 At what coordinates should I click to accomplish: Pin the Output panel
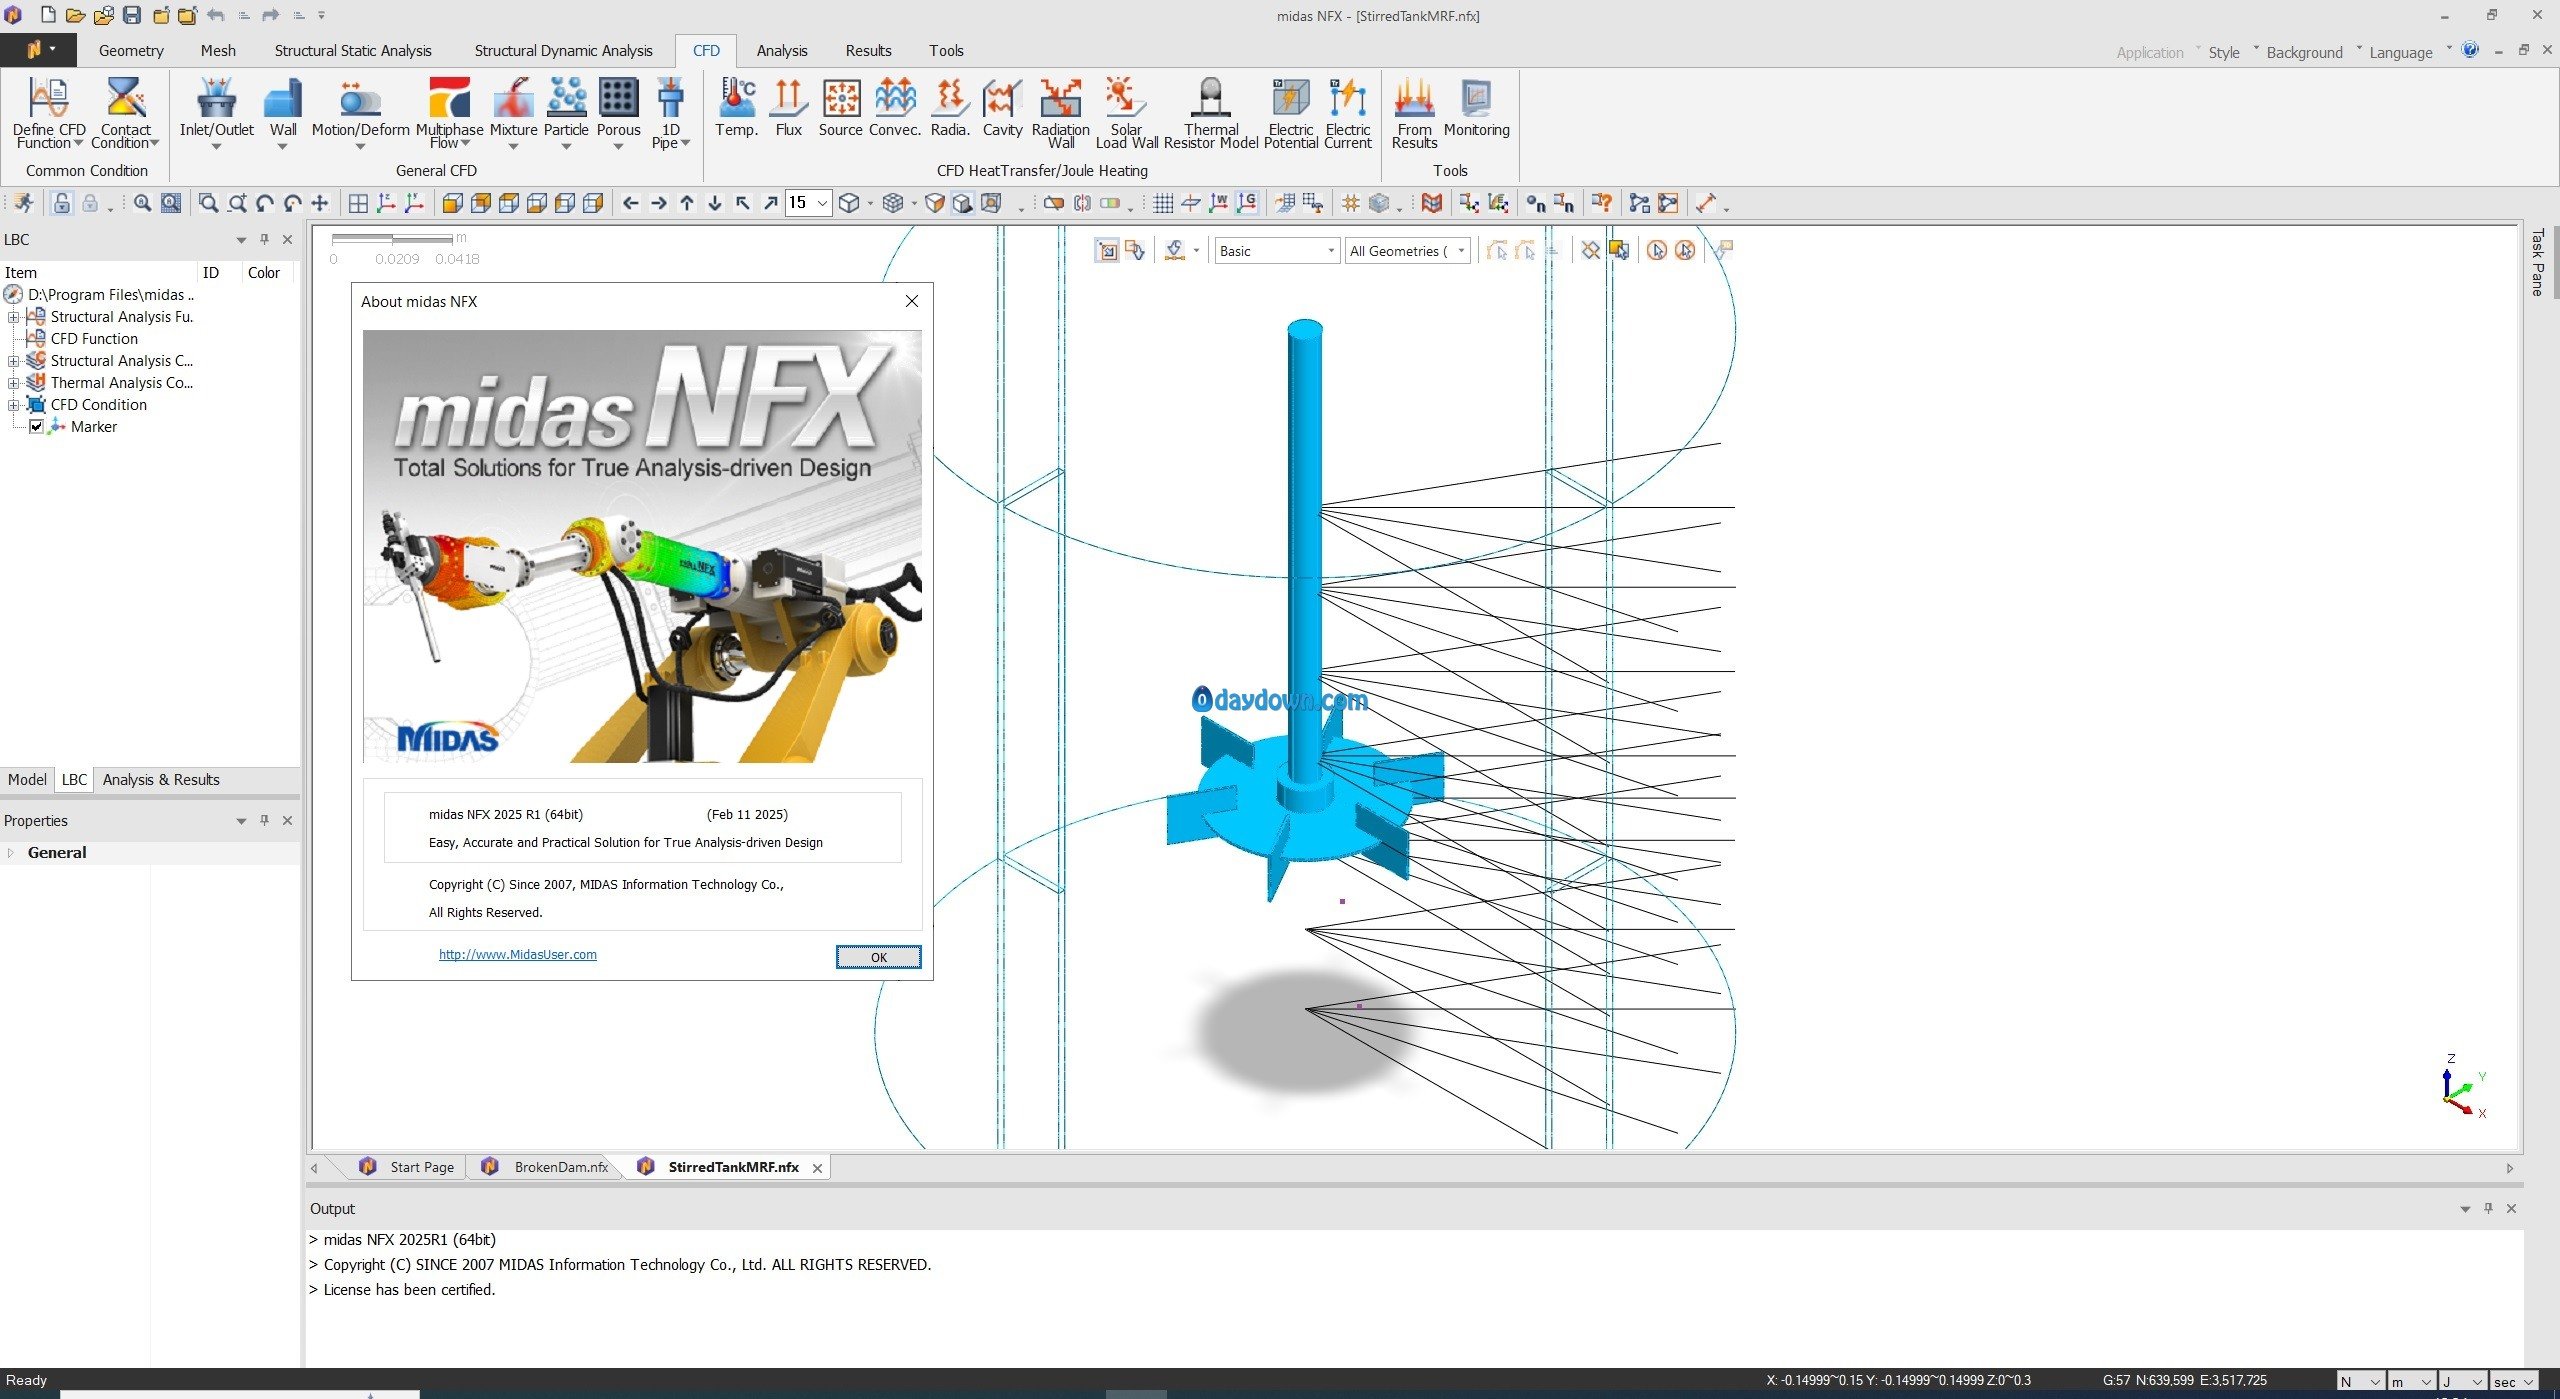2488,1208
